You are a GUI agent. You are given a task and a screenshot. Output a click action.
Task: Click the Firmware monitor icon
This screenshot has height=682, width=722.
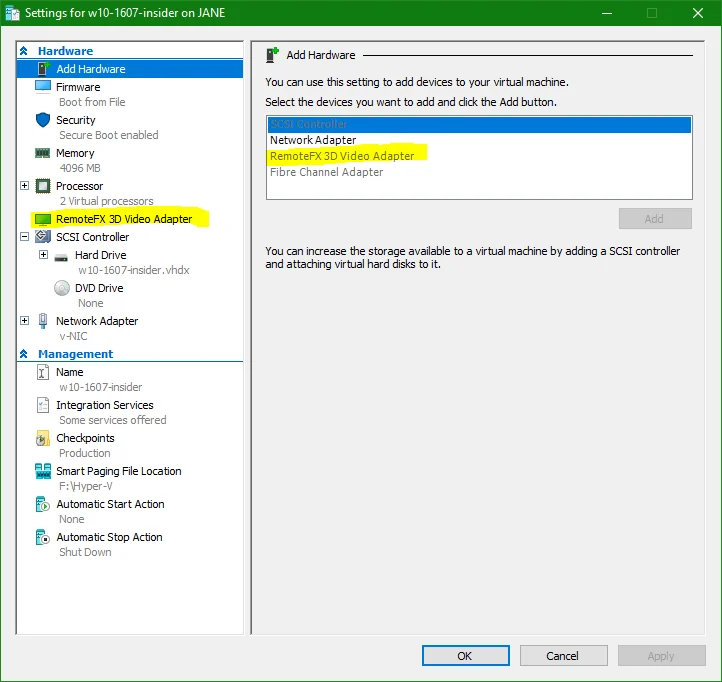[43, 87]
